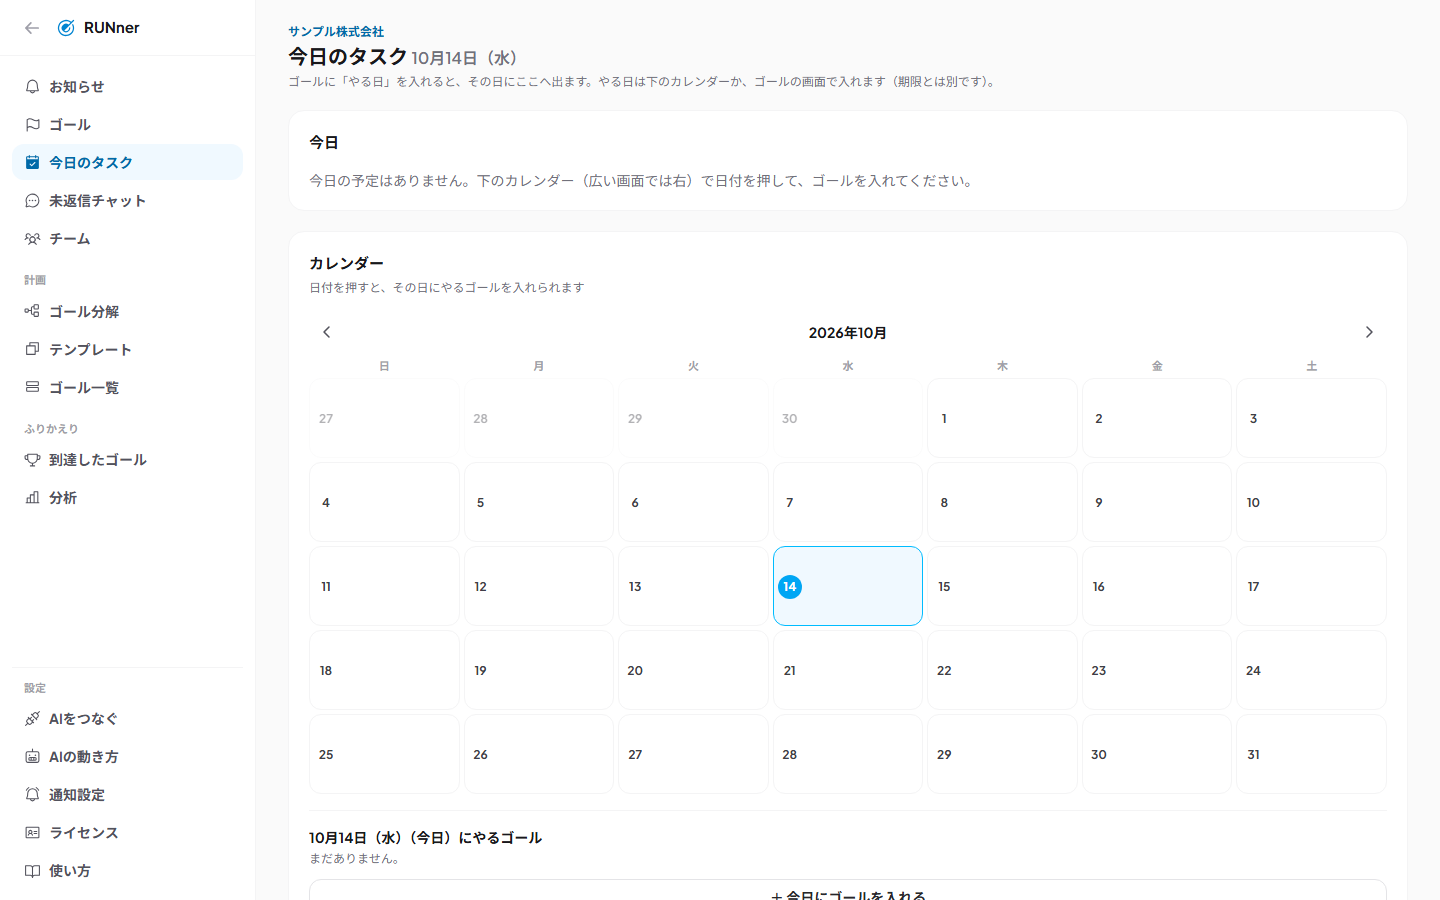This screenshot has height=900, width=1440.
Task: Select October 31 in the calendar
Action: 1311,754
